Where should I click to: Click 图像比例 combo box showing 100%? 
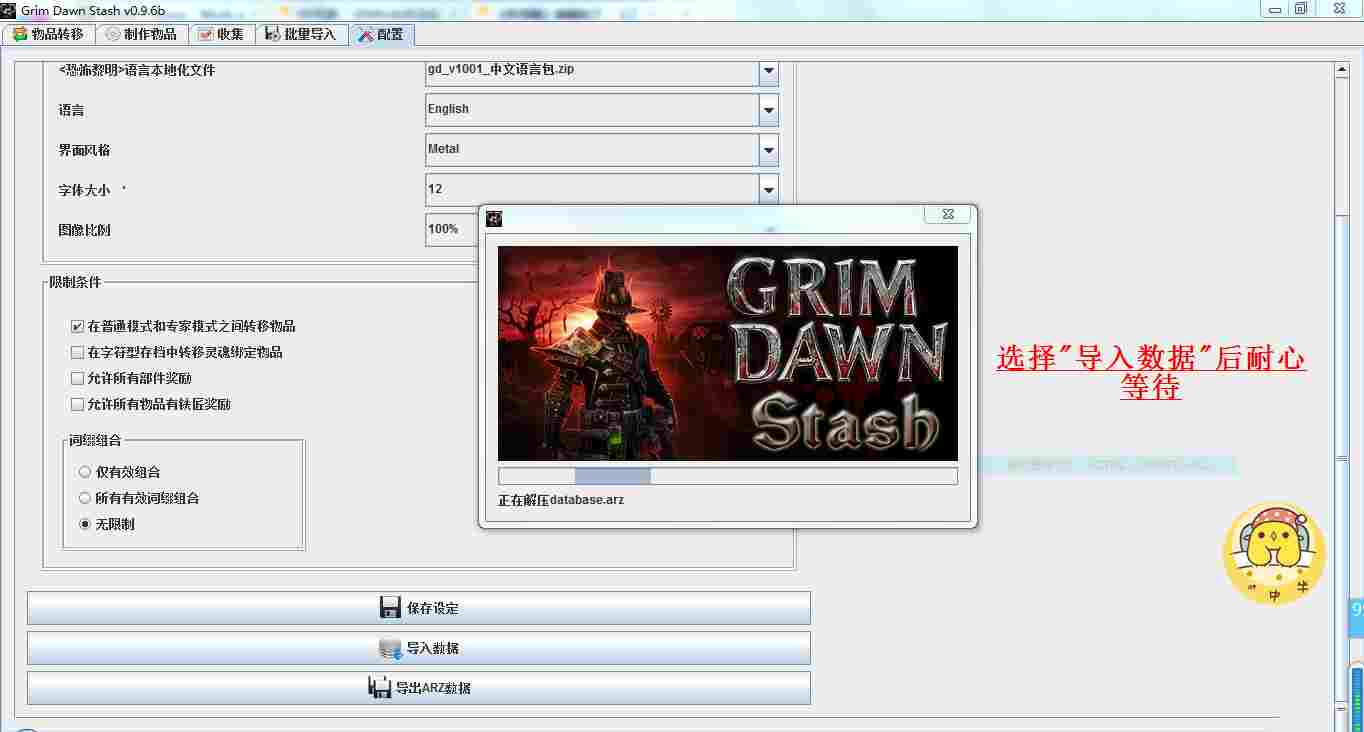tap(452, 229)
